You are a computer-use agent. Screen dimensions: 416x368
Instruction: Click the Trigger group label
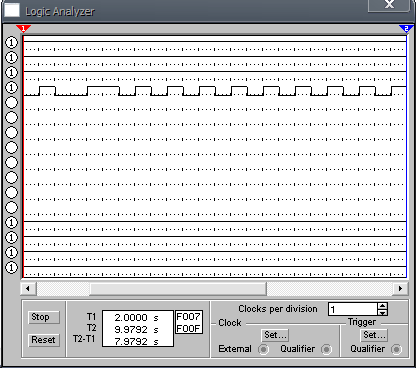[x=362, y=322]
